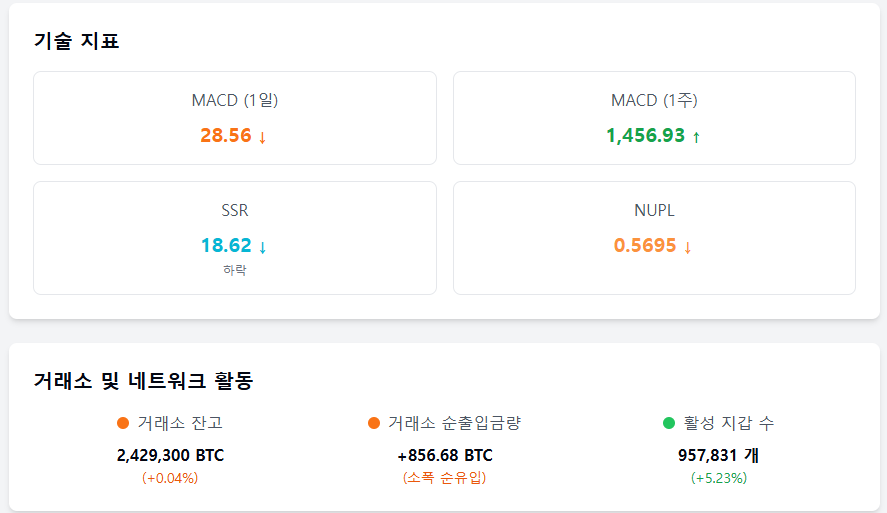Image resolution: width=887 pixels, height=513 pixels.
Task: Click the MACD (1일) down arrow icon
Action: pyautogui.click(x=262, y=137)
